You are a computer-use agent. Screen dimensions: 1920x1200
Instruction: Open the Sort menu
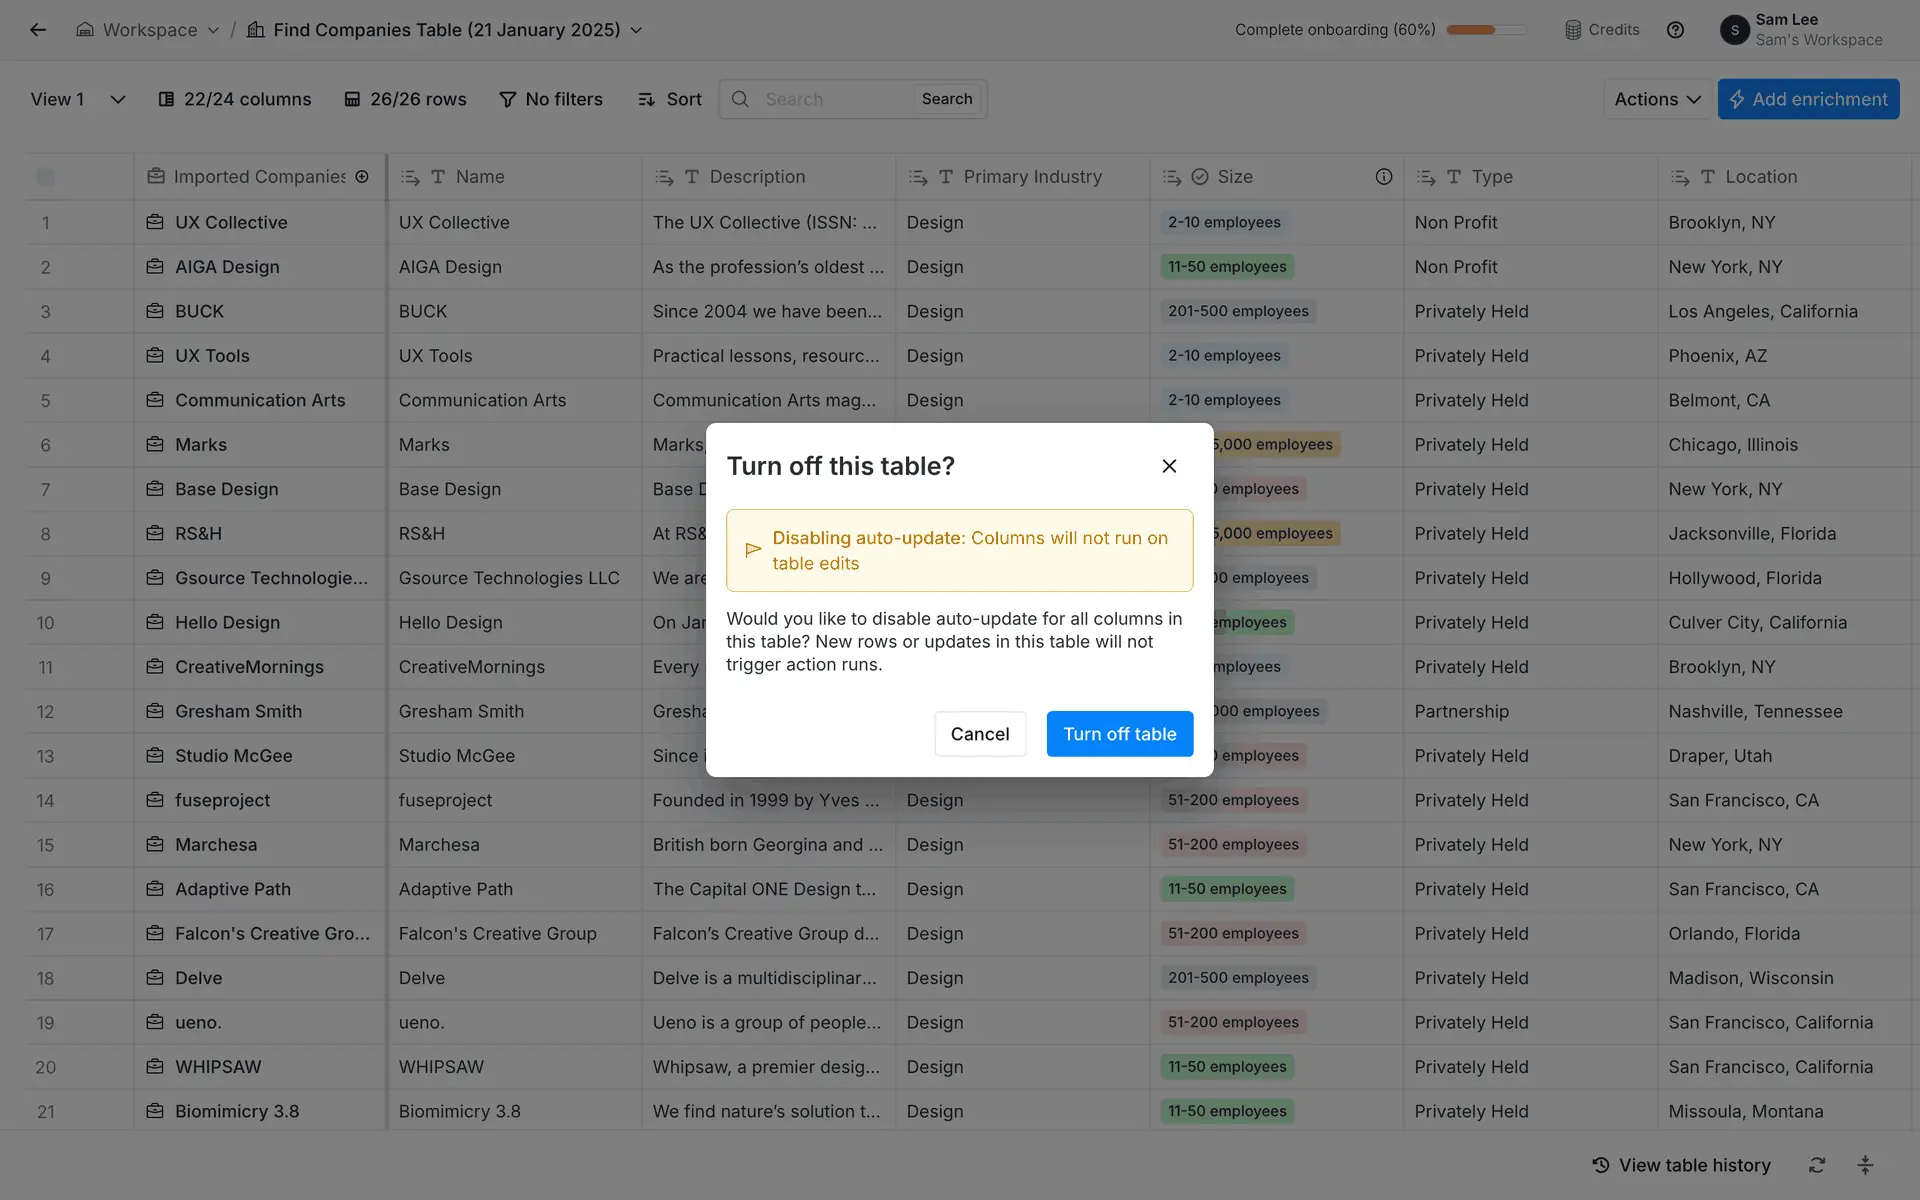pyautogui.click(x=670, y=99)
